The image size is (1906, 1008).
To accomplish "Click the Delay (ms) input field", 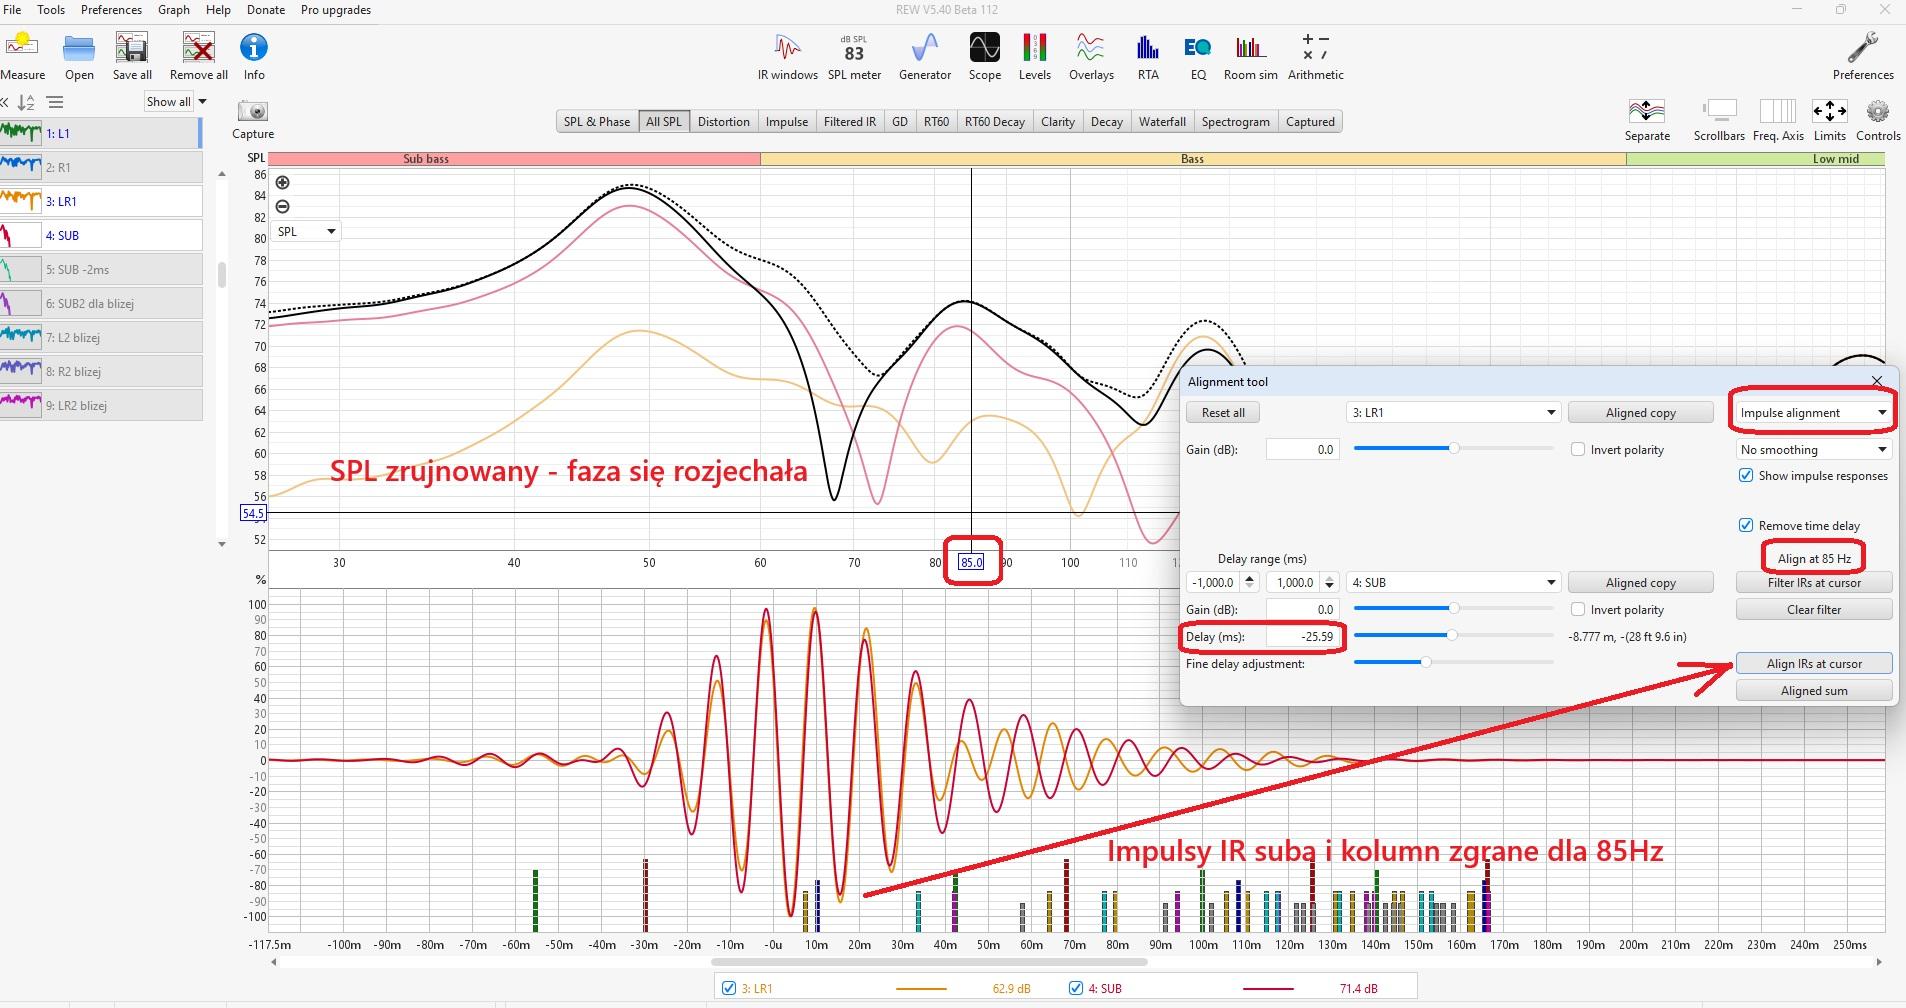I will pyautogui.click(x=1303, y=637).
